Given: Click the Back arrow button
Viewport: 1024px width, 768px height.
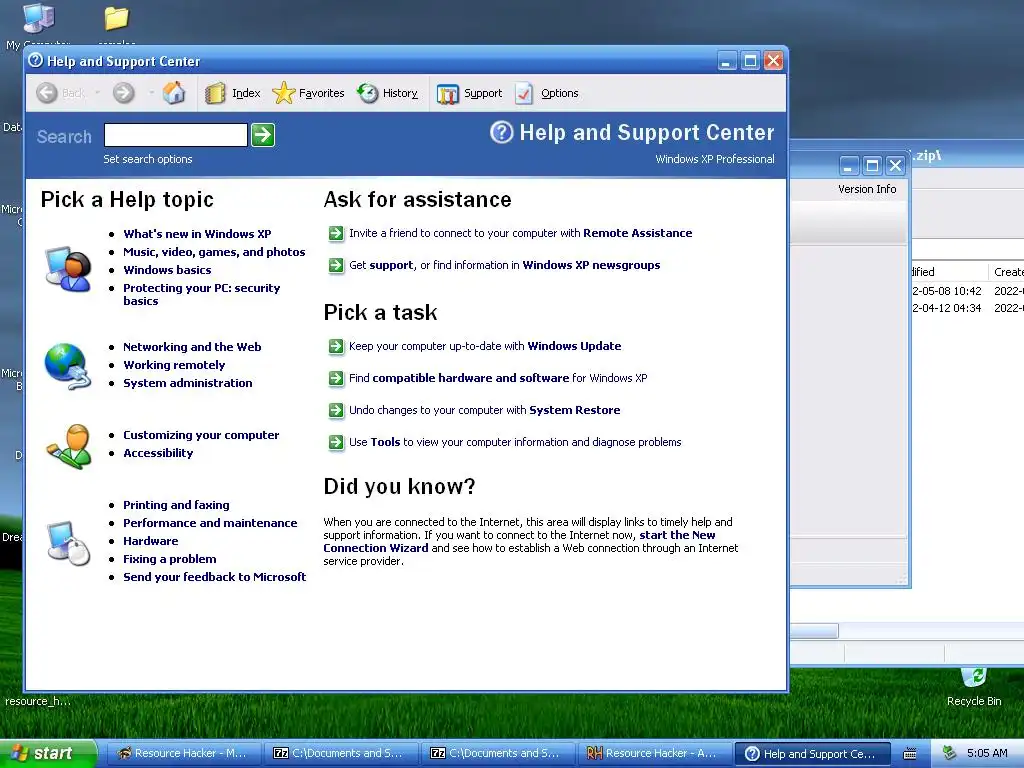Looking at the screenshot, I should pyautogui.click(x=46, y=93).
